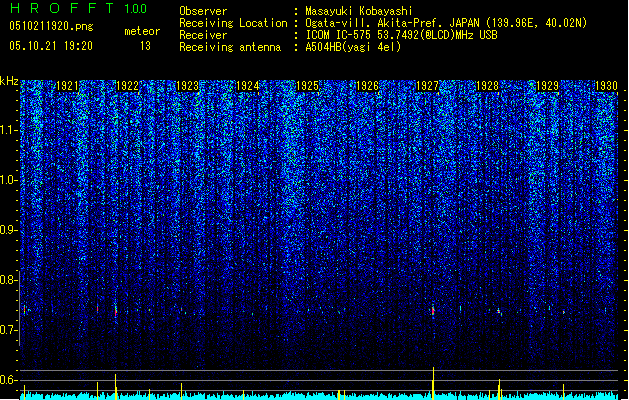Click the 'Receiver' field label
This screenshot has width=629, height=400.
[203, 35]
